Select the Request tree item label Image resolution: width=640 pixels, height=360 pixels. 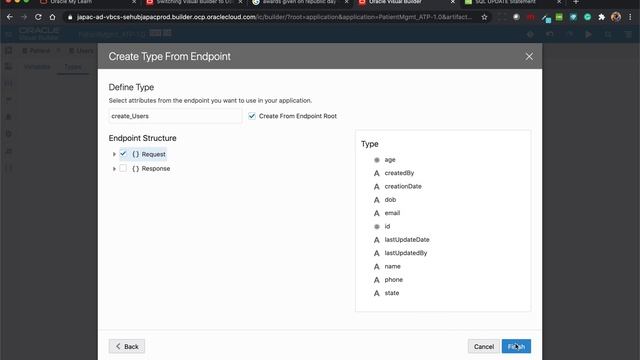click(153, 154)
